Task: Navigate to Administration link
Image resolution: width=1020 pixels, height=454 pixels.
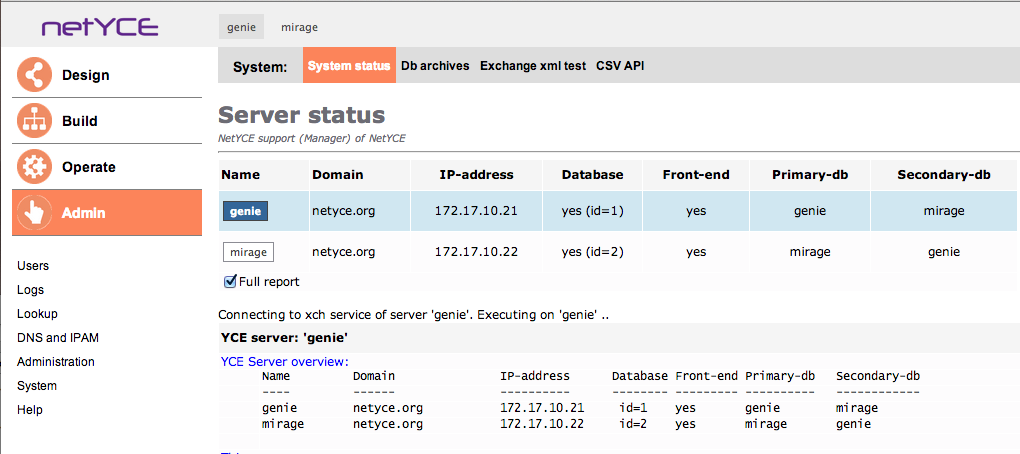Action: coord(56,362)
